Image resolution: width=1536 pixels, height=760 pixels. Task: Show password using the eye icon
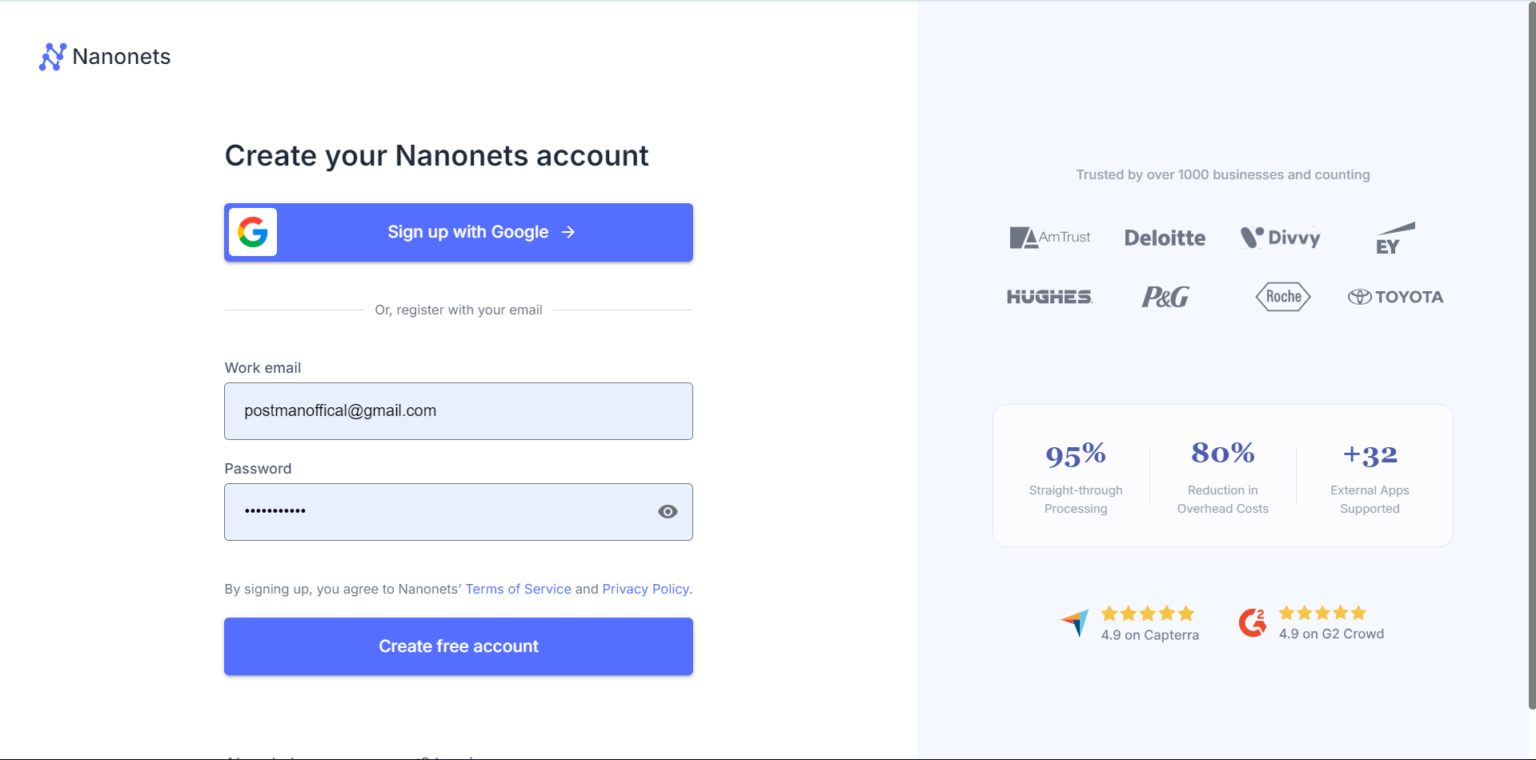click(667, 512)
